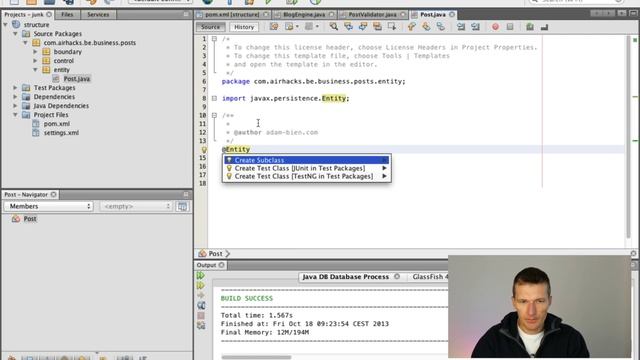Expand the boundary package
This screenshot has height=360, width=640.
(x=35, y=52)
